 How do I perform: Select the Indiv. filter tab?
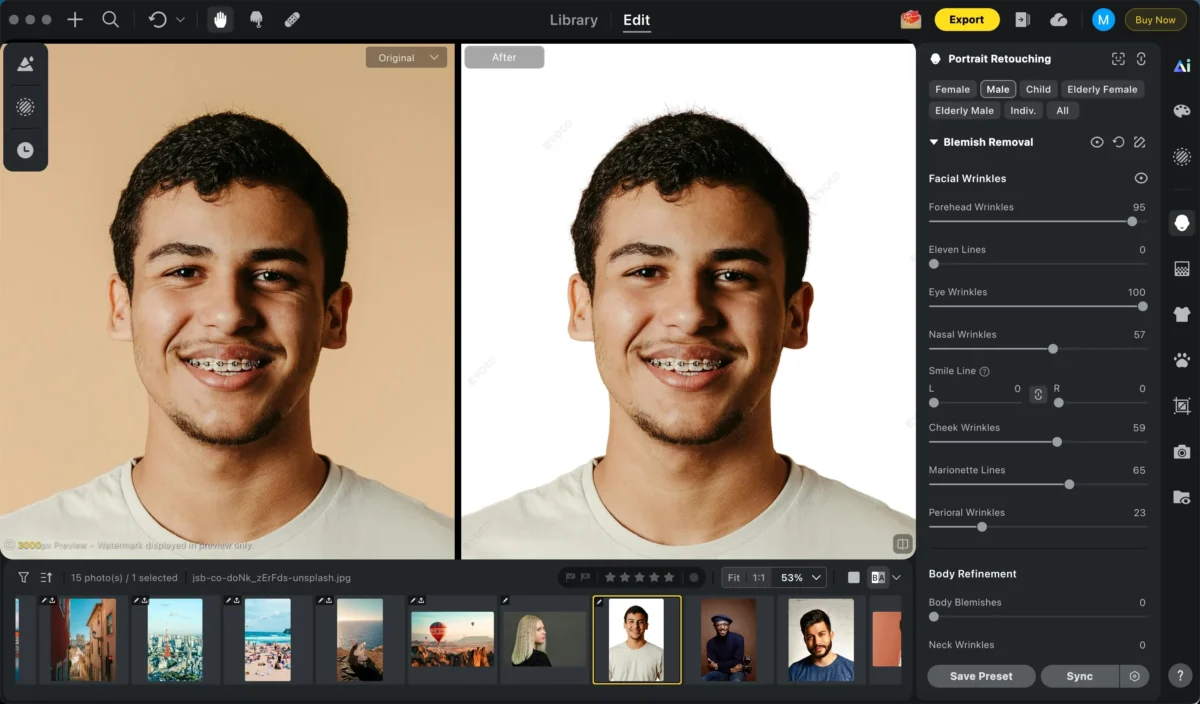point(1023,110)
